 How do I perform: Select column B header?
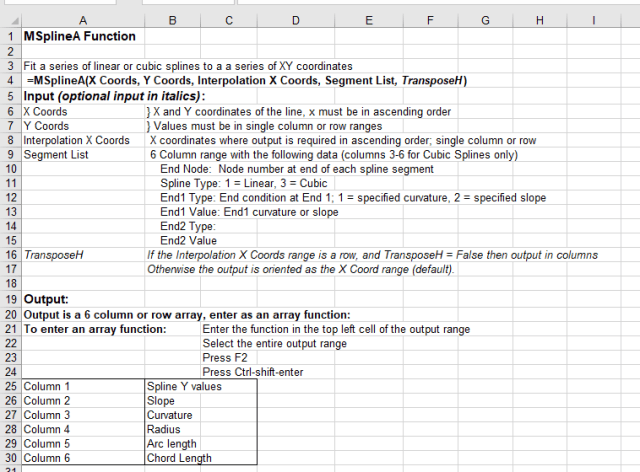tap(172, 20)
